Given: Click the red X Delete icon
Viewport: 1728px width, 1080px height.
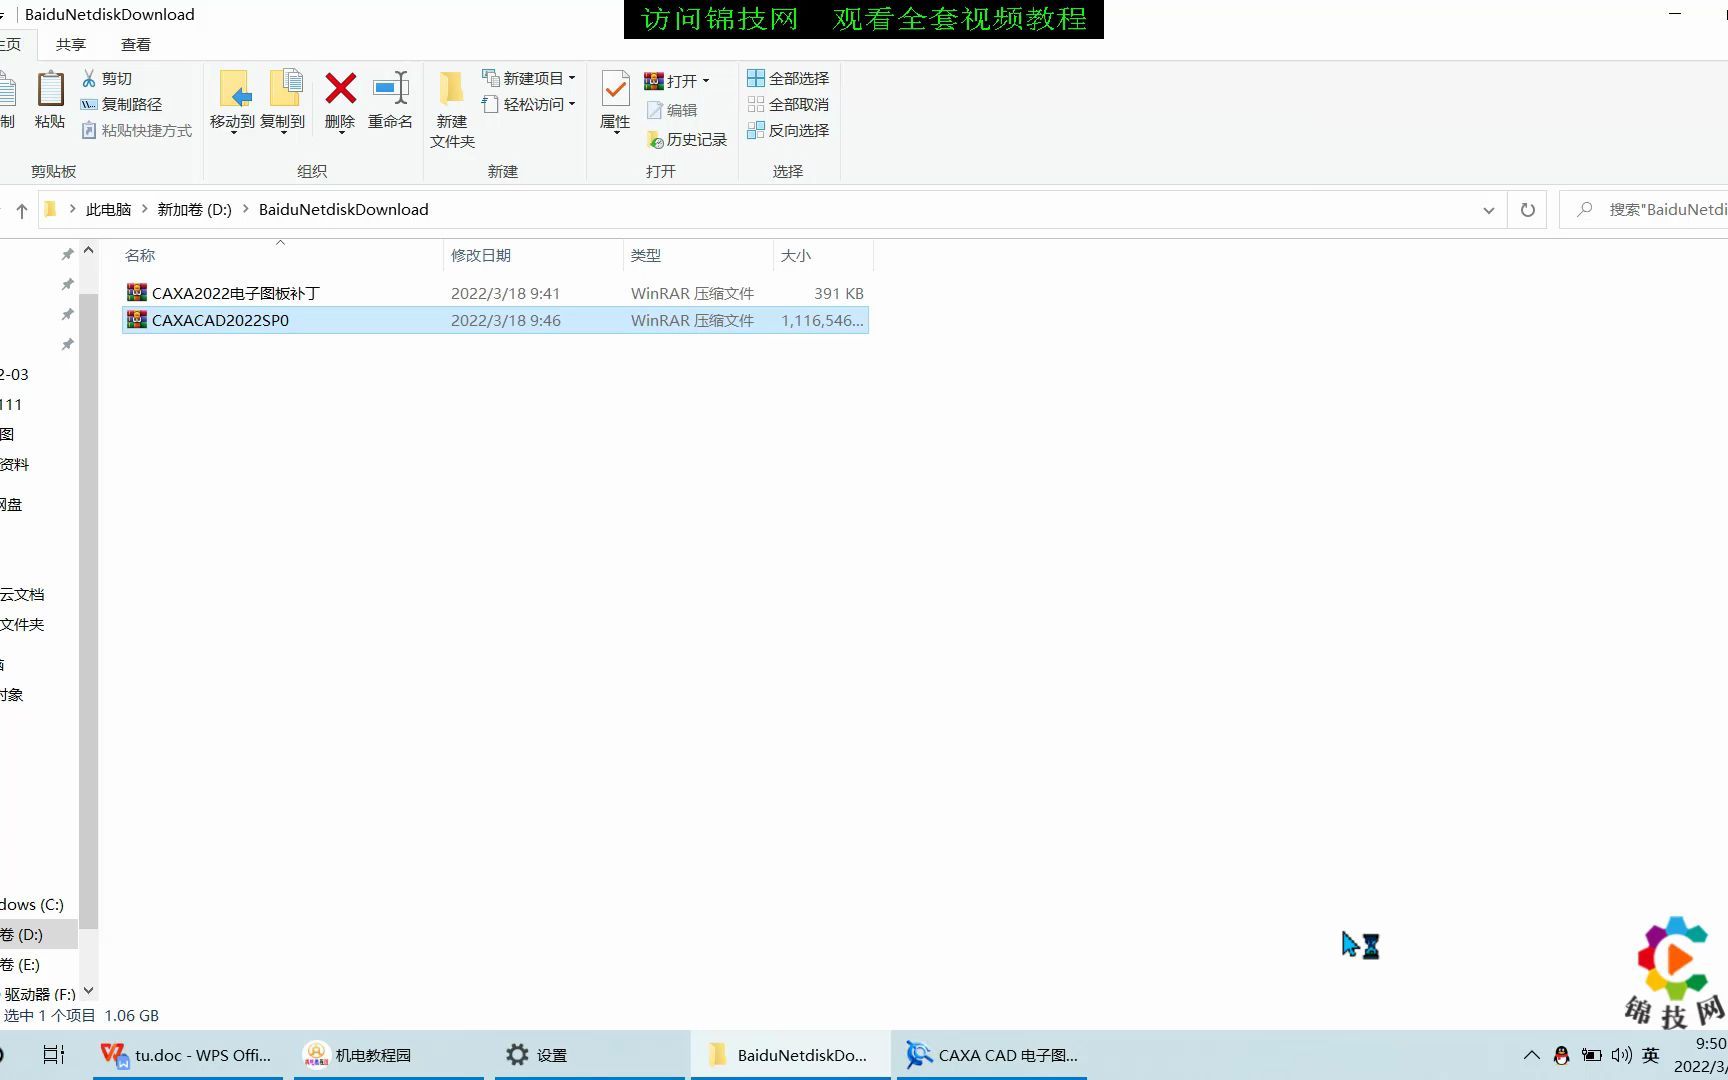Looking at the screenshot, I should (340, 88).
